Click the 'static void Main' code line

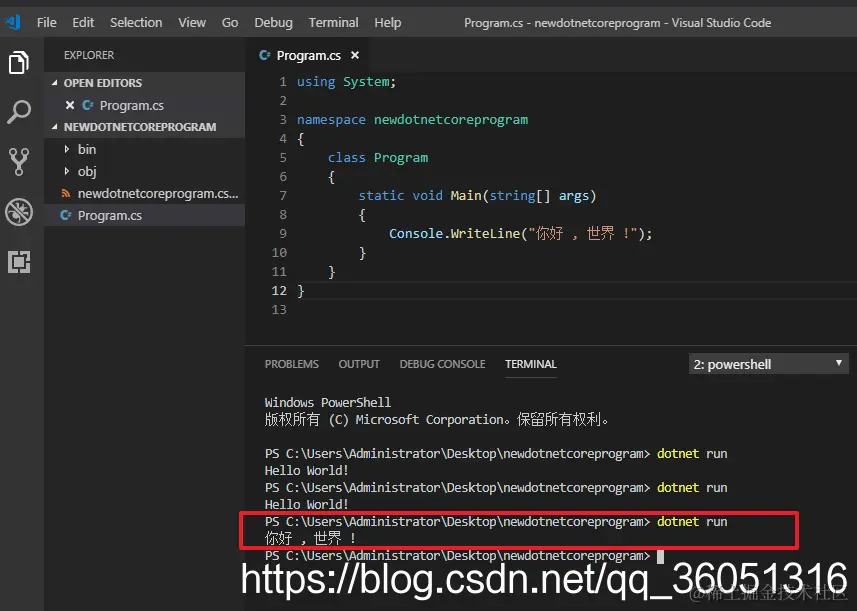coord(477,196)
